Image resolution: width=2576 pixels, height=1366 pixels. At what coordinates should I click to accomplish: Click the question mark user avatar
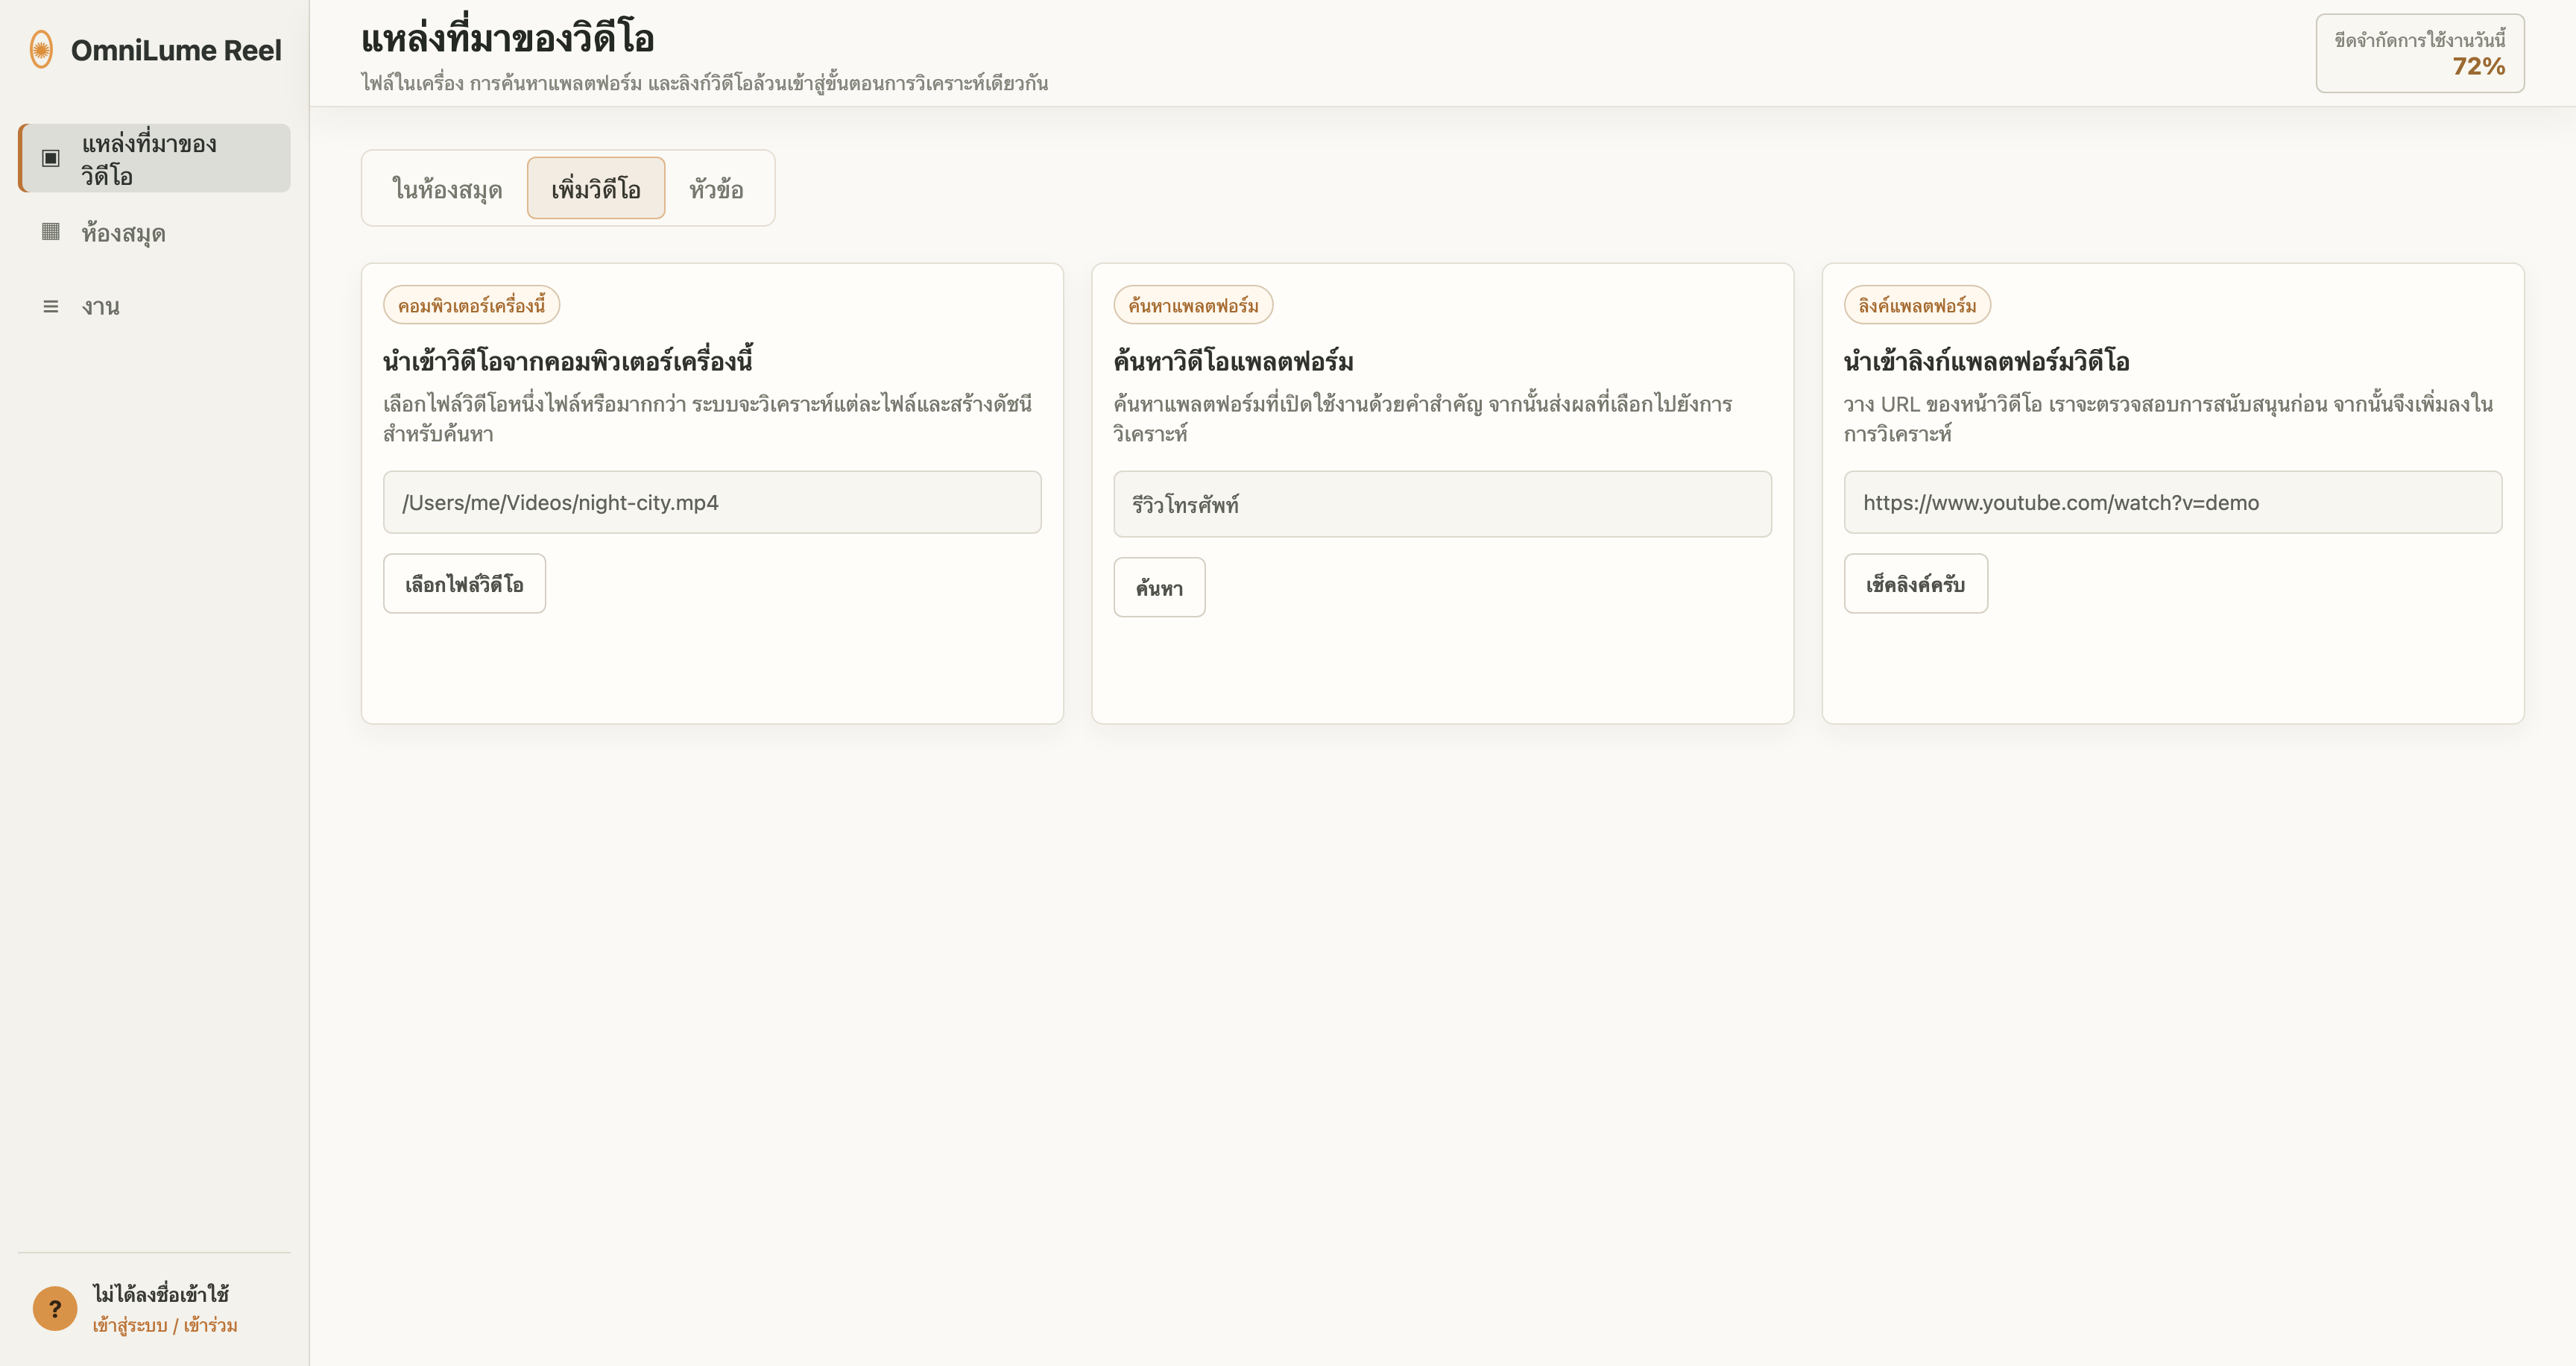coord(55,1308)
